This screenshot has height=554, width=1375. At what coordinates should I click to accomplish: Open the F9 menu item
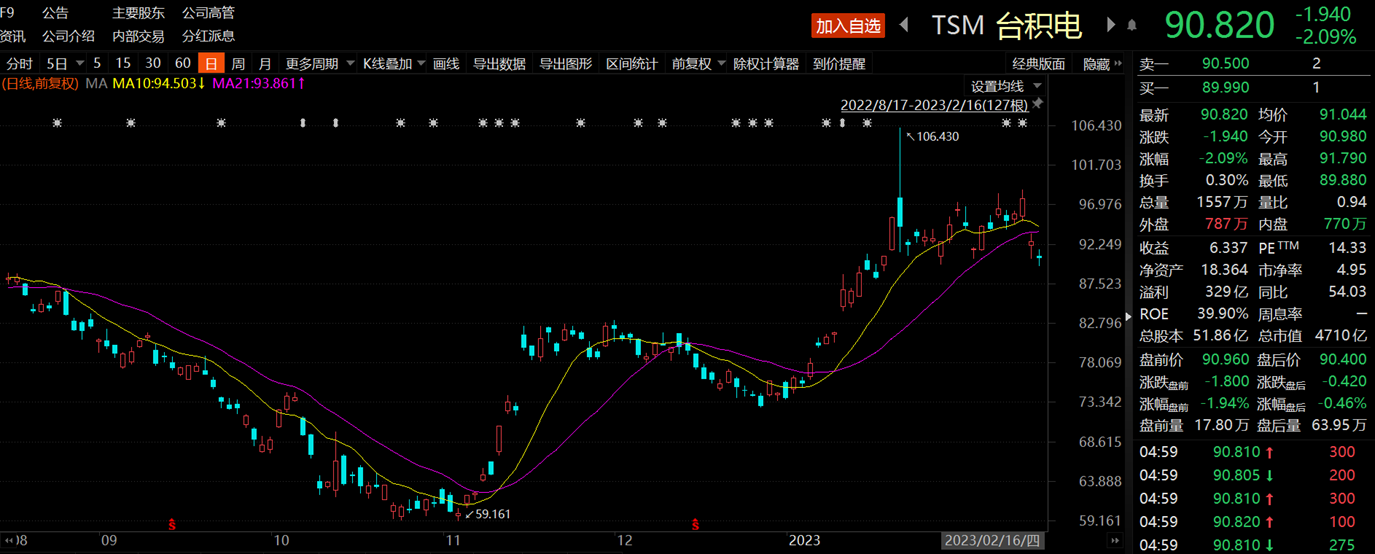pos(8,13)
